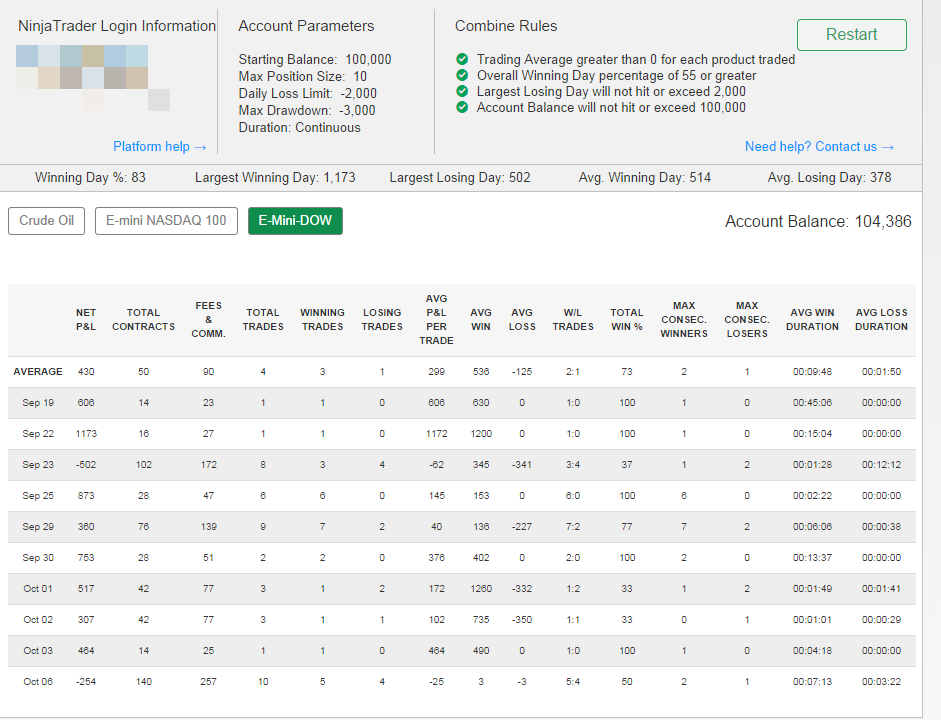Select the Oct 06 row date

[x=38, y=682]
